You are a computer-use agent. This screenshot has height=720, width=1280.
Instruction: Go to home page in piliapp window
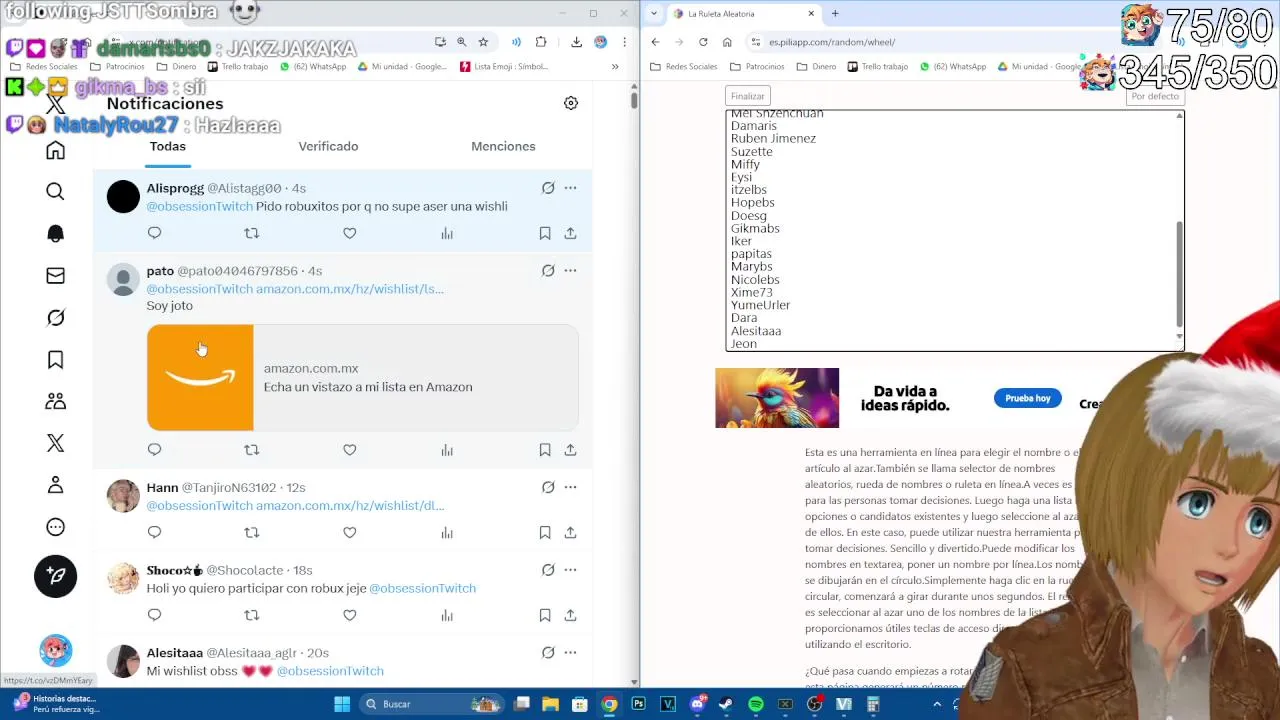(x=727, y=42)
